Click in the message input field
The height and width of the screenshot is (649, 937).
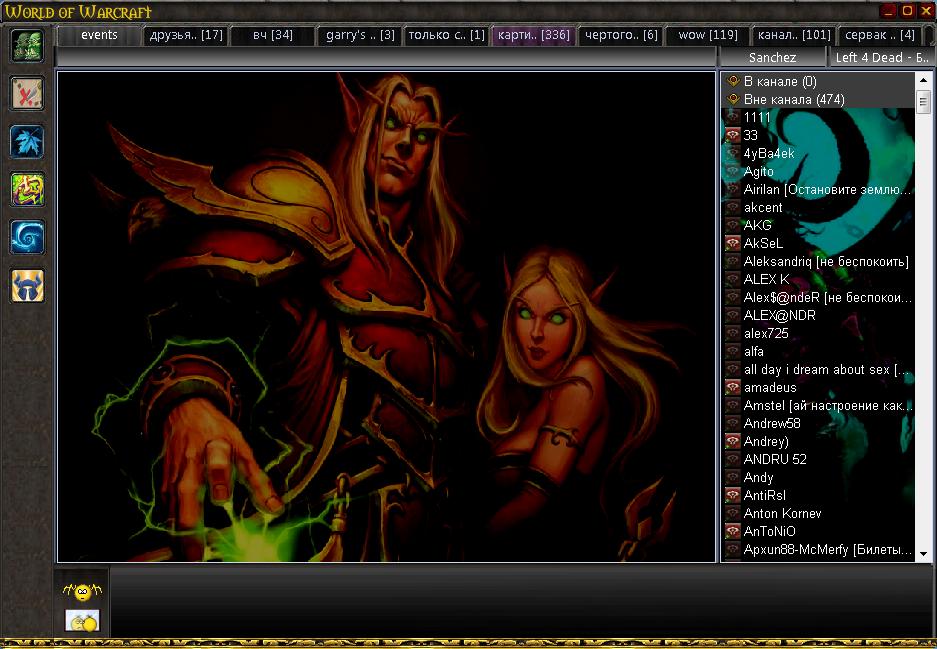click(520, 600)
